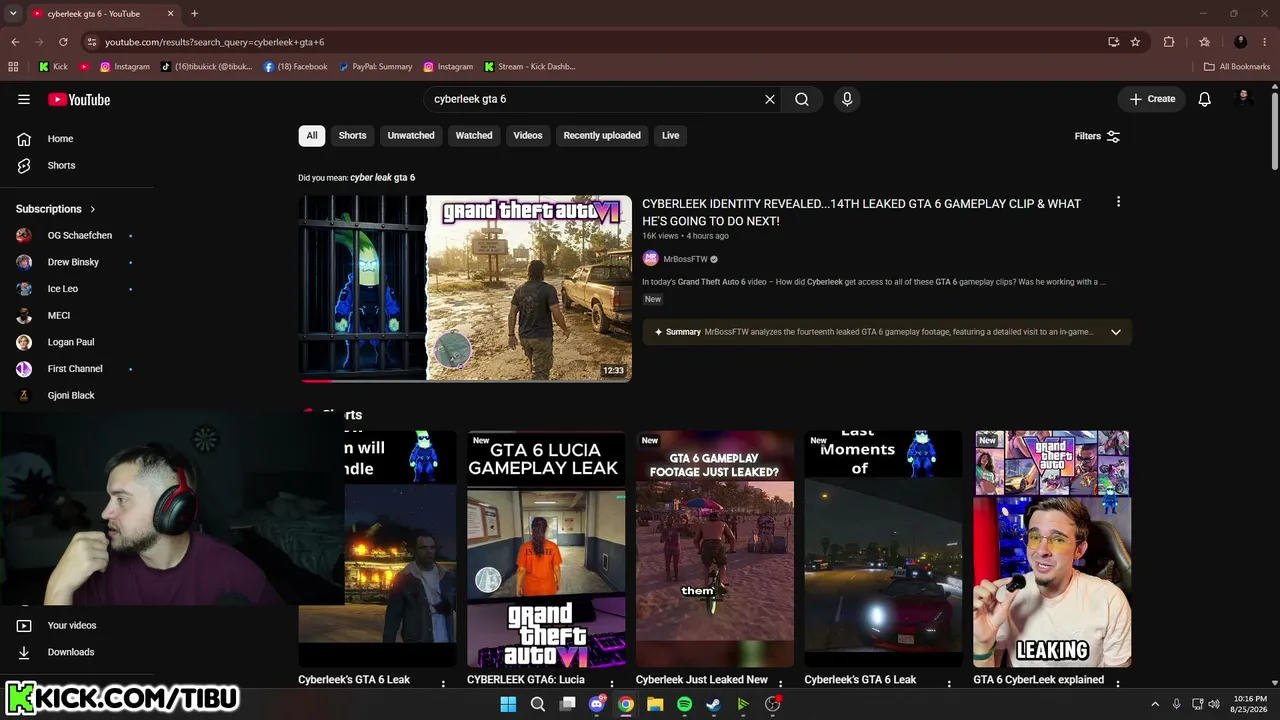1280x720 pixels.
Task: Go to the YouTube home logo
Action: coord(79,99)
